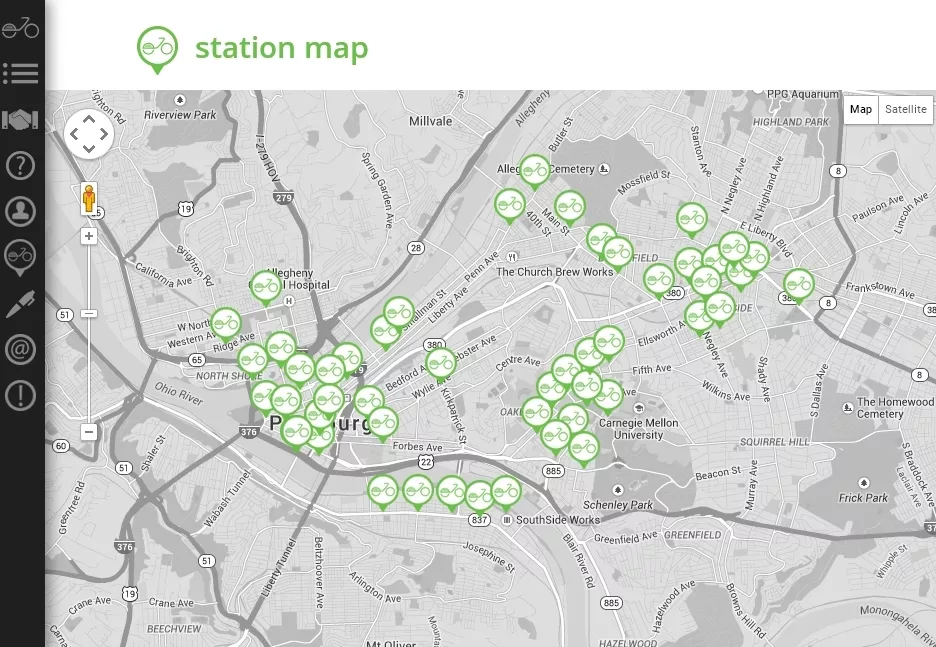This screenshot has width=936, height=647.
Task: Open the station marker nearest Frankstown Ave
Action: pyautogui.click(x=797, y=285)
